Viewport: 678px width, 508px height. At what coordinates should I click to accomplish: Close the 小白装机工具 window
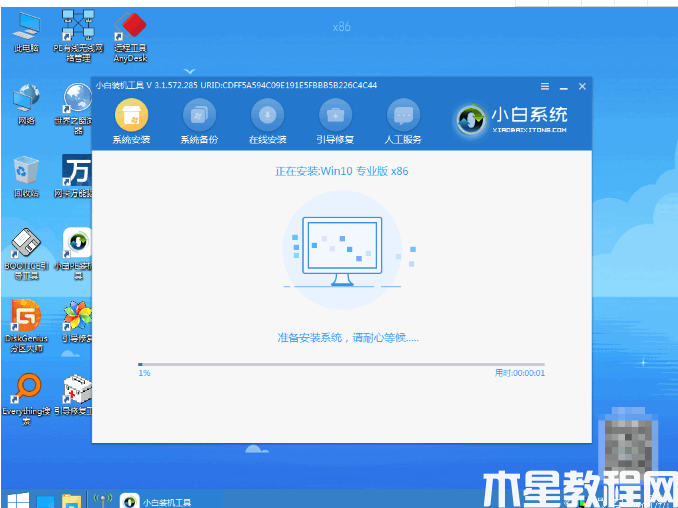pos(582,86)
